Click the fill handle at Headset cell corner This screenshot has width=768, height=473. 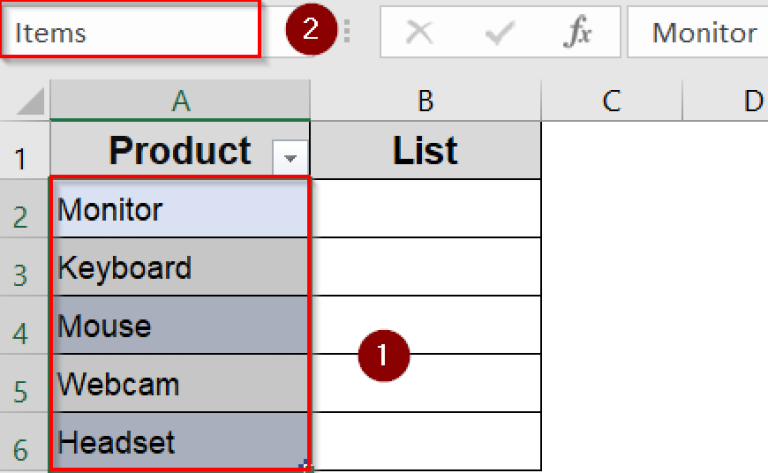[x=308, y=467]
